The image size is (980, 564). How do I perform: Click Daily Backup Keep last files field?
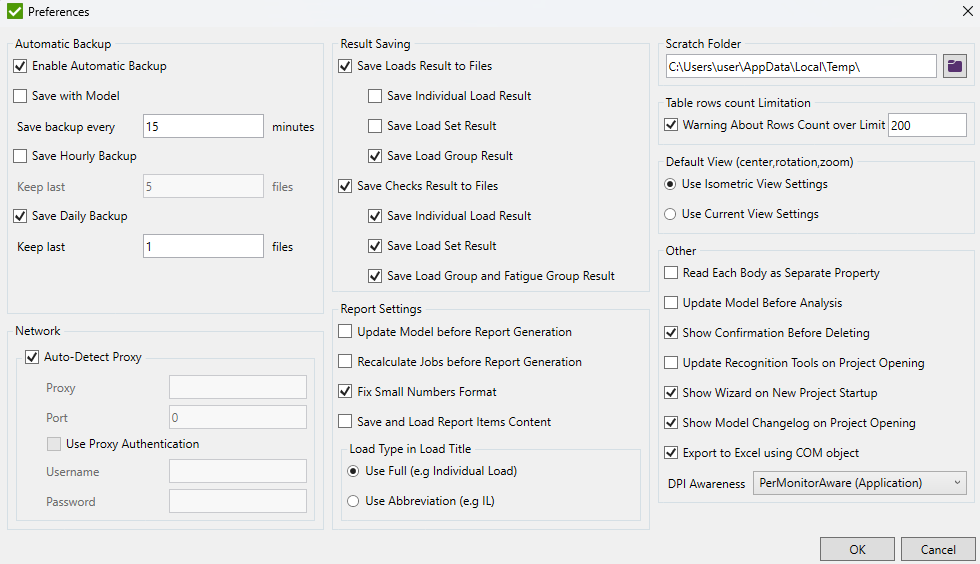(x=203, y=246)
